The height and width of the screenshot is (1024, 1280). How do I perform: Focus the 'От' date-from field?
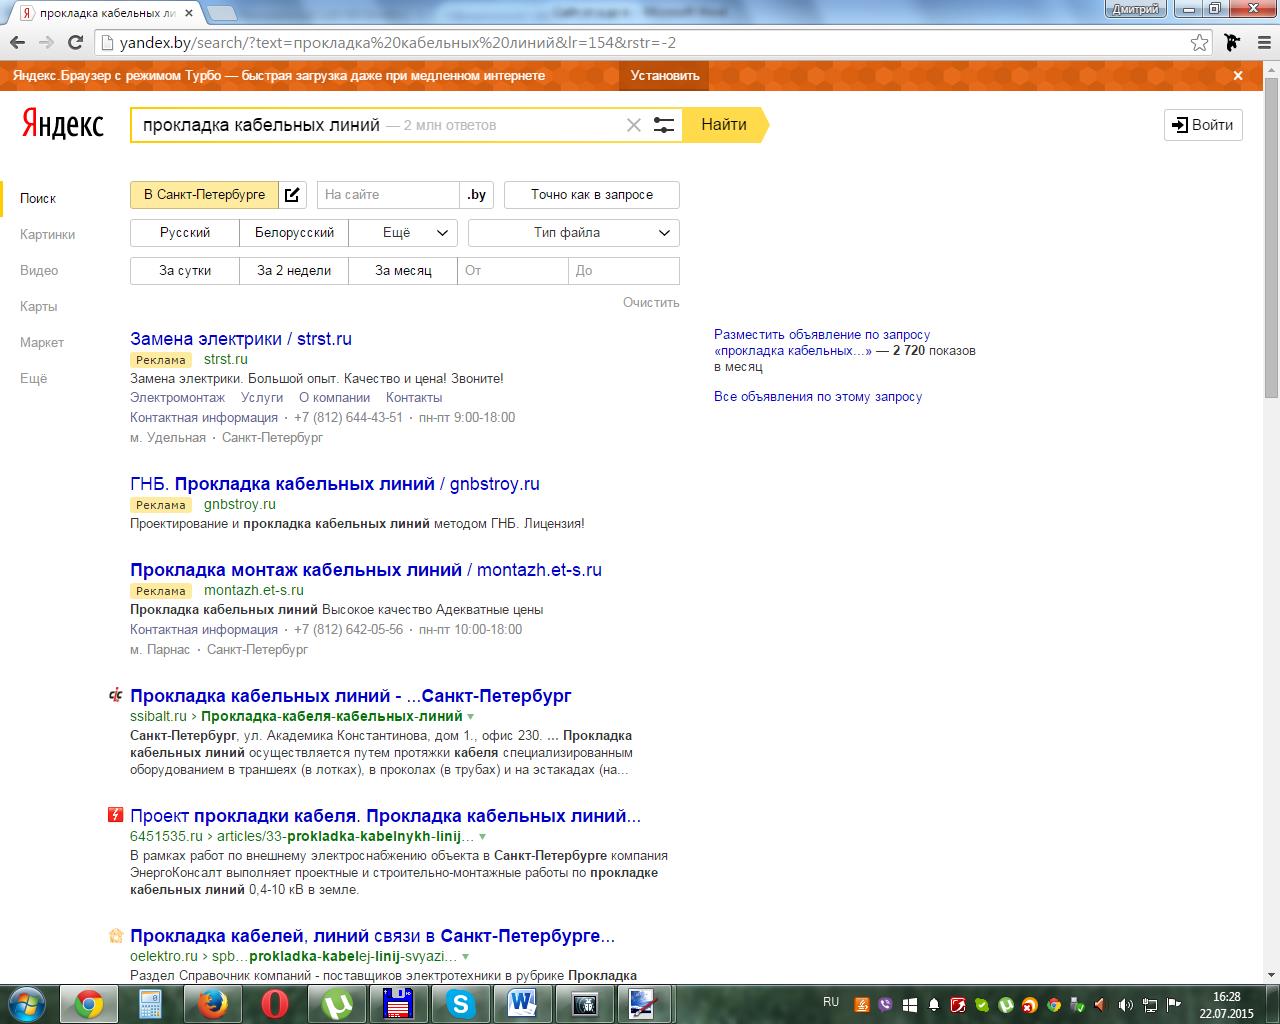tap(513, 271)
